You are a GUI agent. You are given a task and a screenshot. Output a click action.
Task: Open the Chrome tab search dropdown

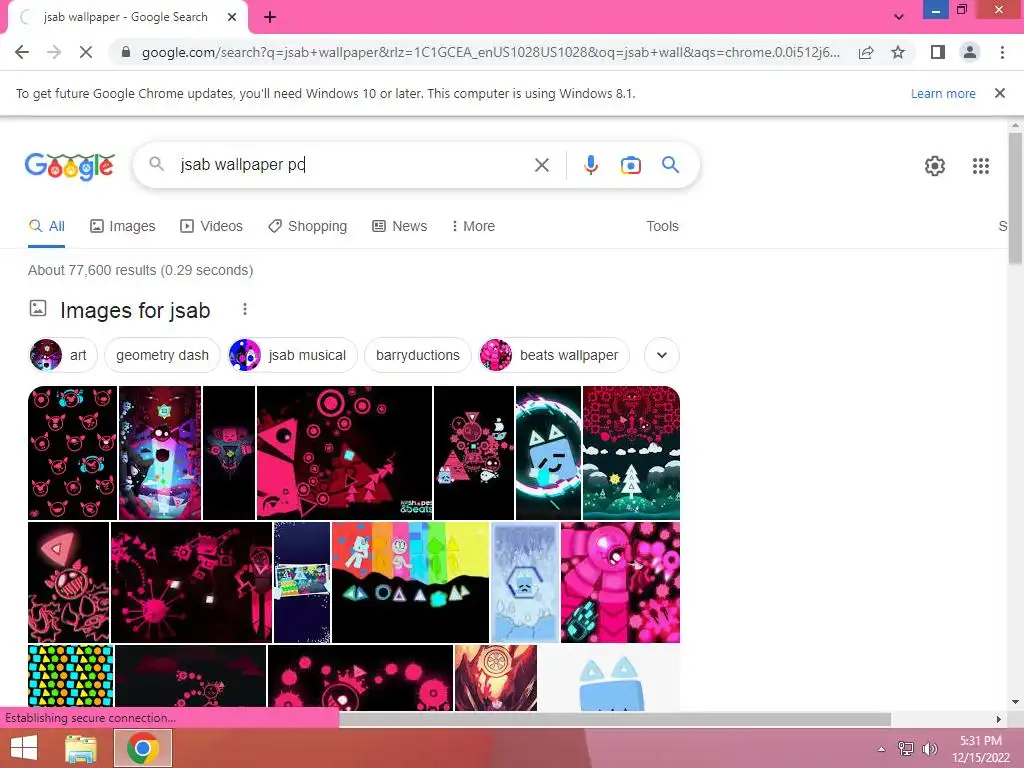(899, 17)
